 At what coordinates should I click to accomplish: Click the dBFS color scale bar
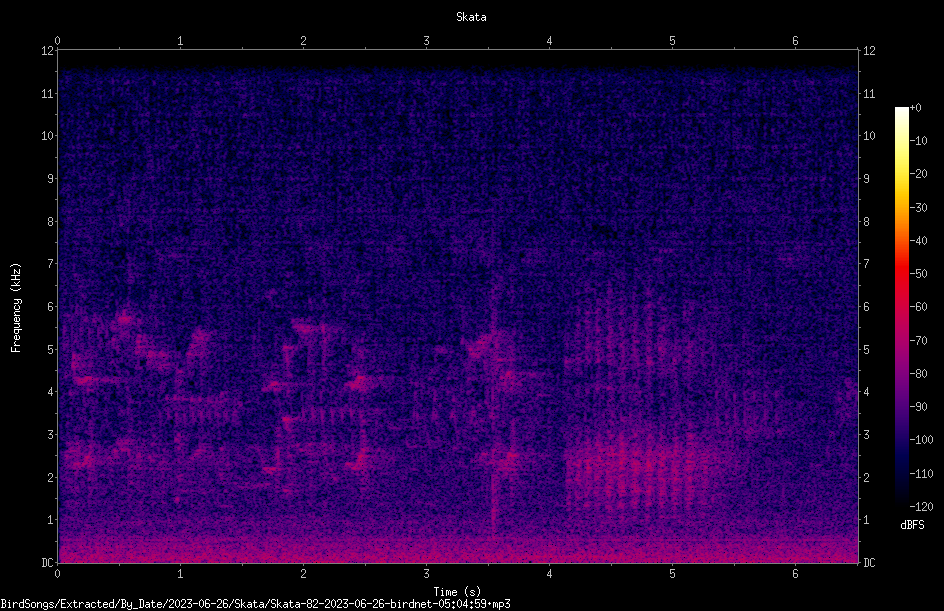pos(901,306)
